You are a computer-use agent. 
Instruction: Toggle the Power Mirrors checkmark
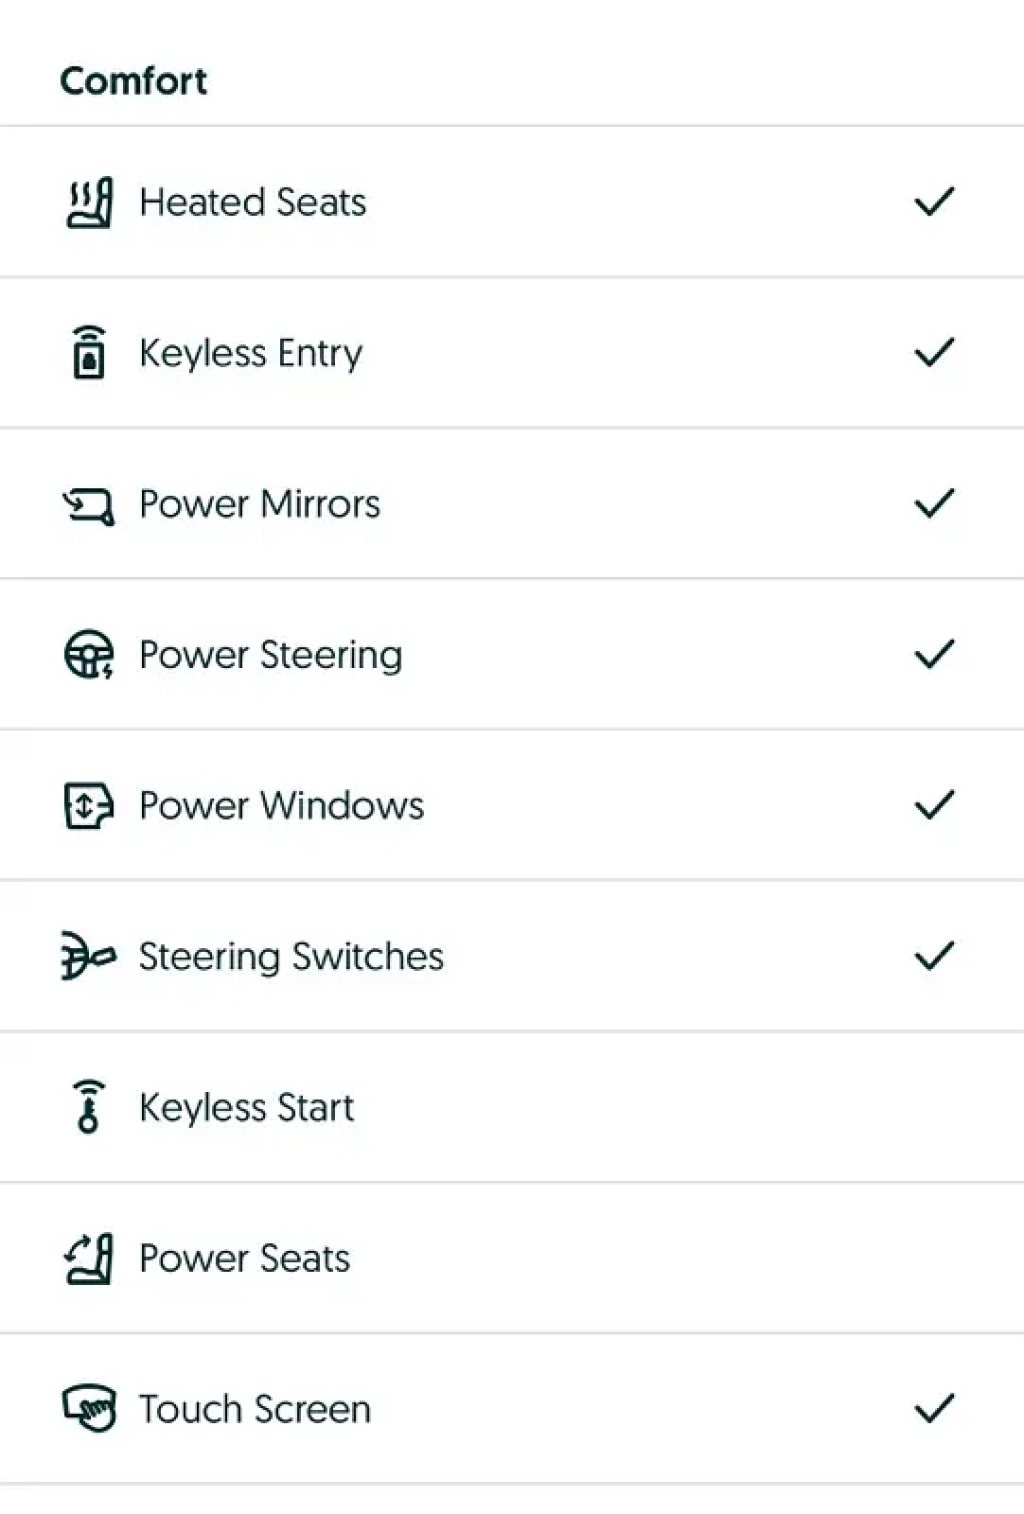[934, 504]
